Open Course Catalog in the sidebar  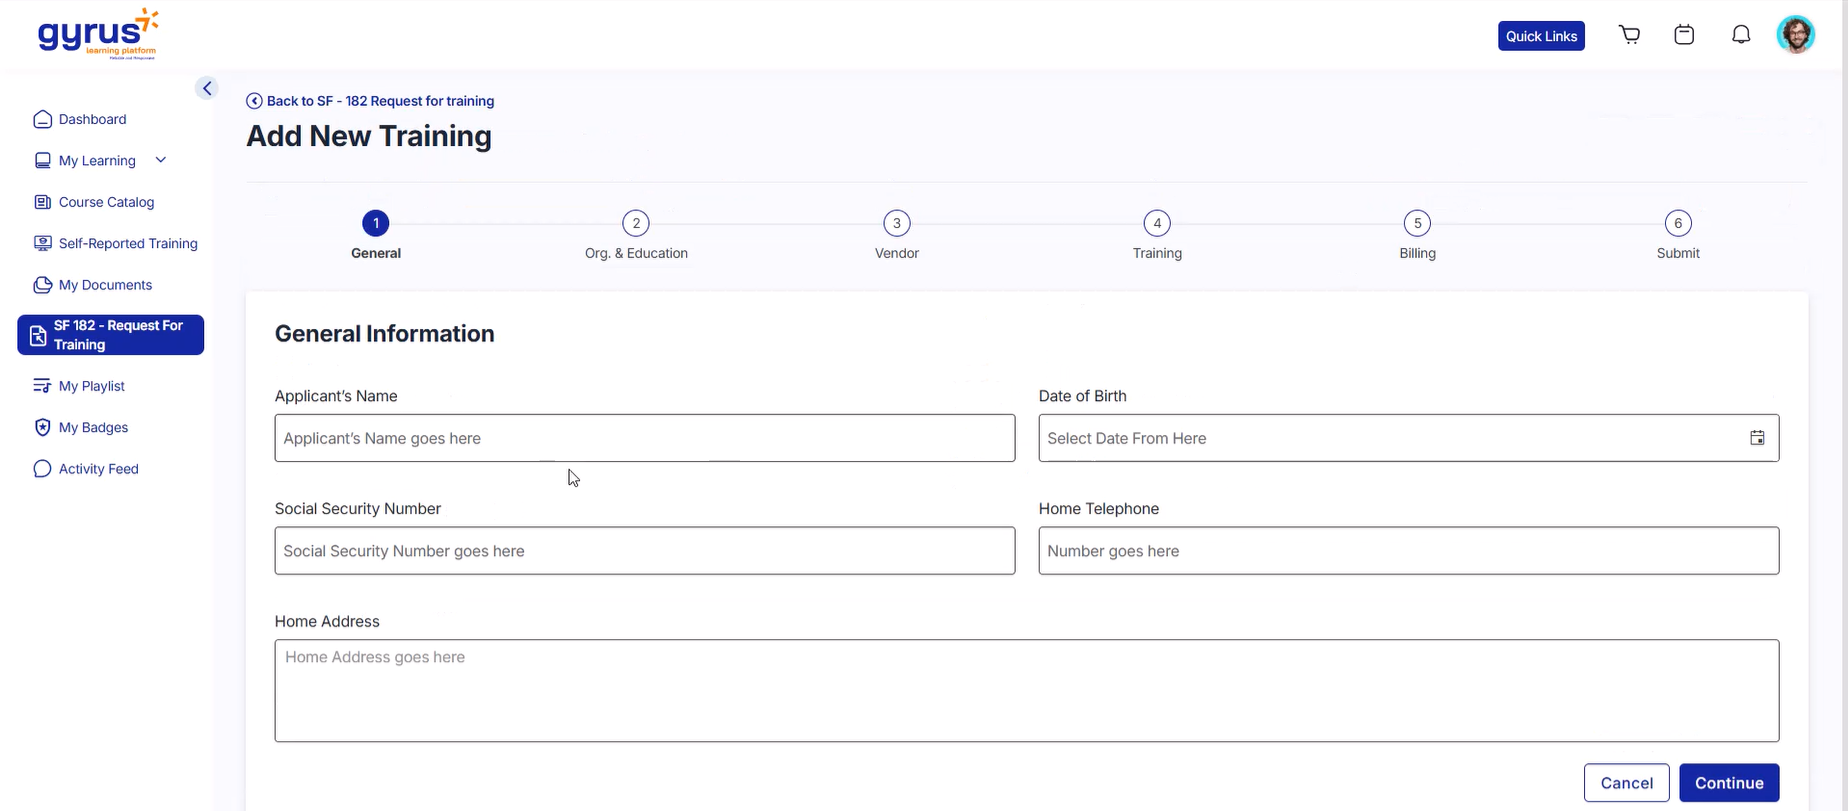click(106, 202)
